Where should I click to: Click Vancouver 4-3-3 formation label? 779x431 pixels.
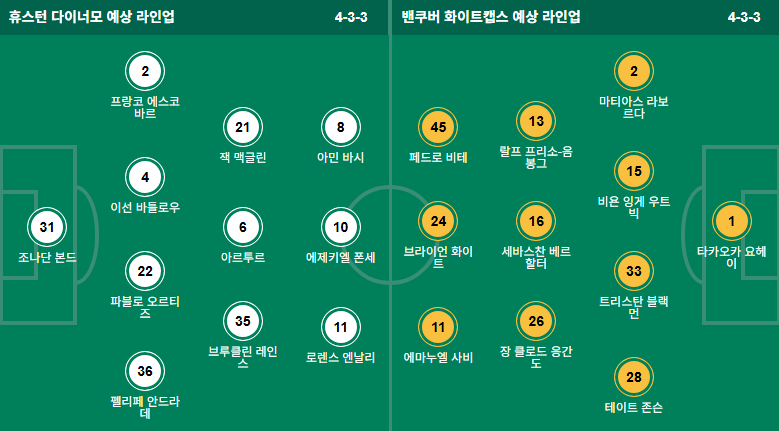click(744, 17)
